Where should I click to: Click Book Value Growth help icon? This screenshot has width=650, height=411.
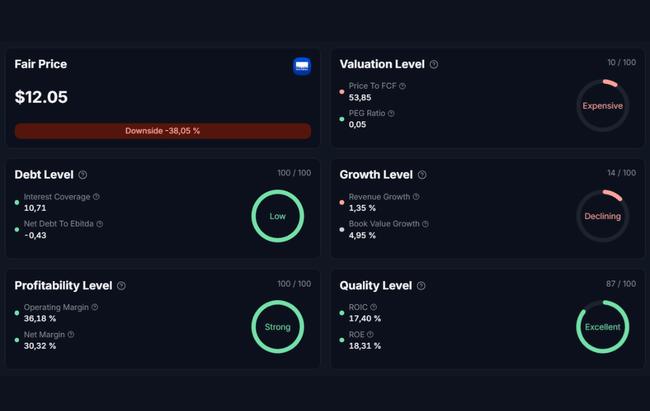426,224
